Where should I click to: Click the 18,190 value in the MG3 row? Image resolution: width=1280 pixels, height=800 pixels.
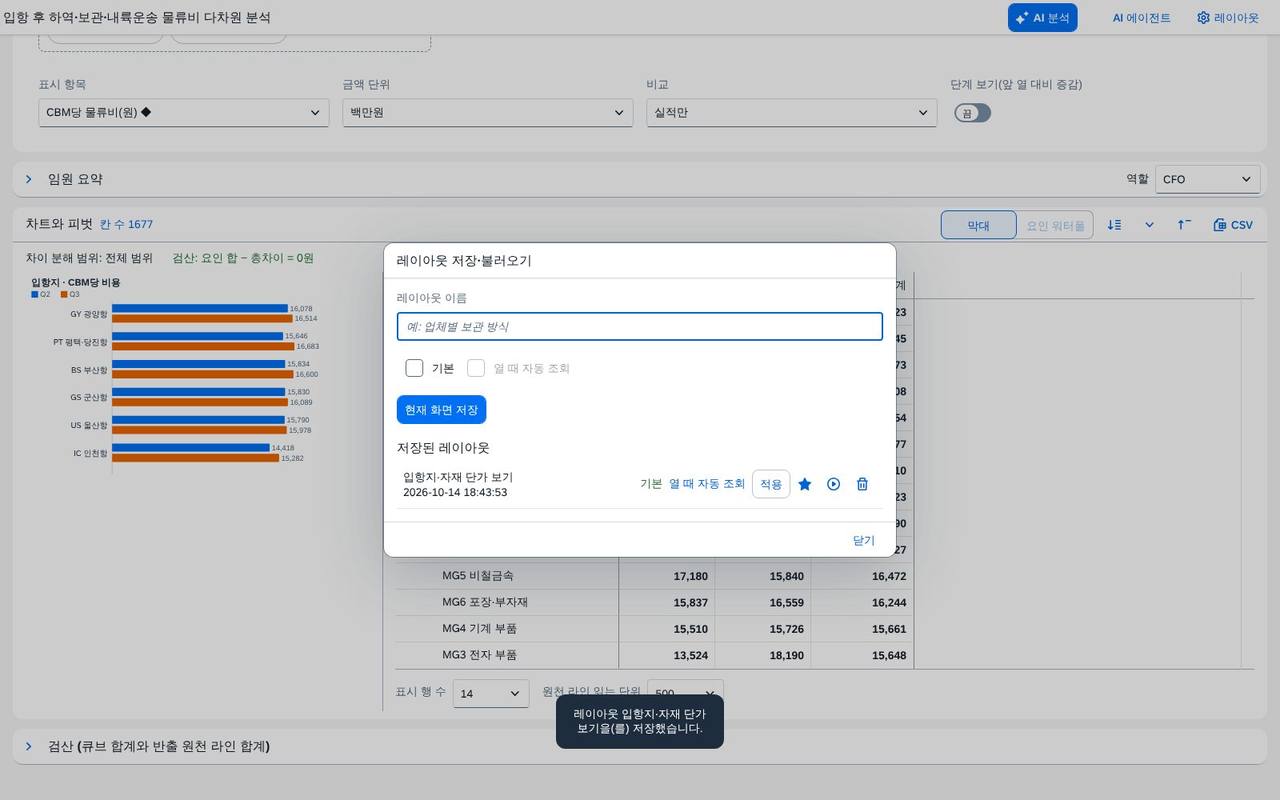787,654
